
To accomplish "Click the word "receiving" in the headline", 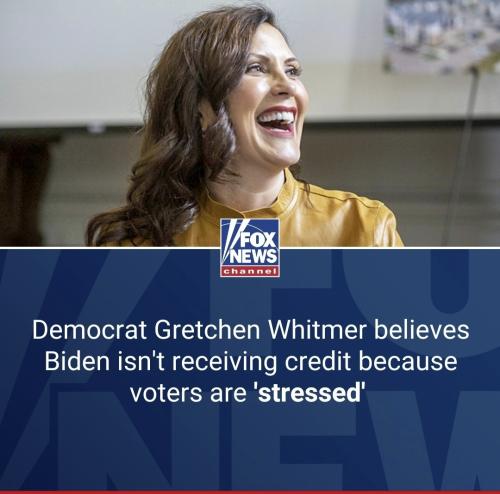I will pyautogui.click(x=224, y=363).
